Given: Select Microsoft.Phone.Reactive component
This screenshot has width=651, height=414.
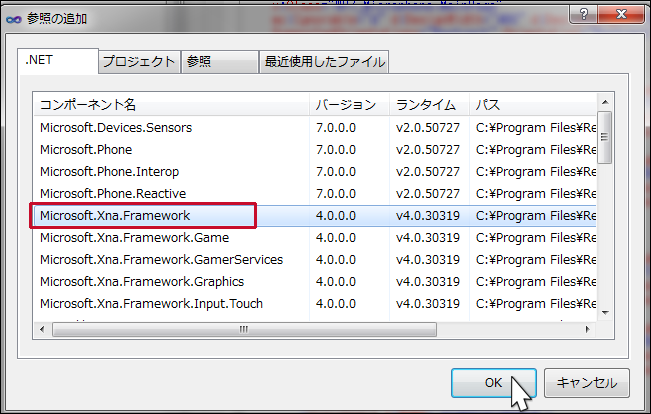Looking at the screenshot, I should (113, 194).
